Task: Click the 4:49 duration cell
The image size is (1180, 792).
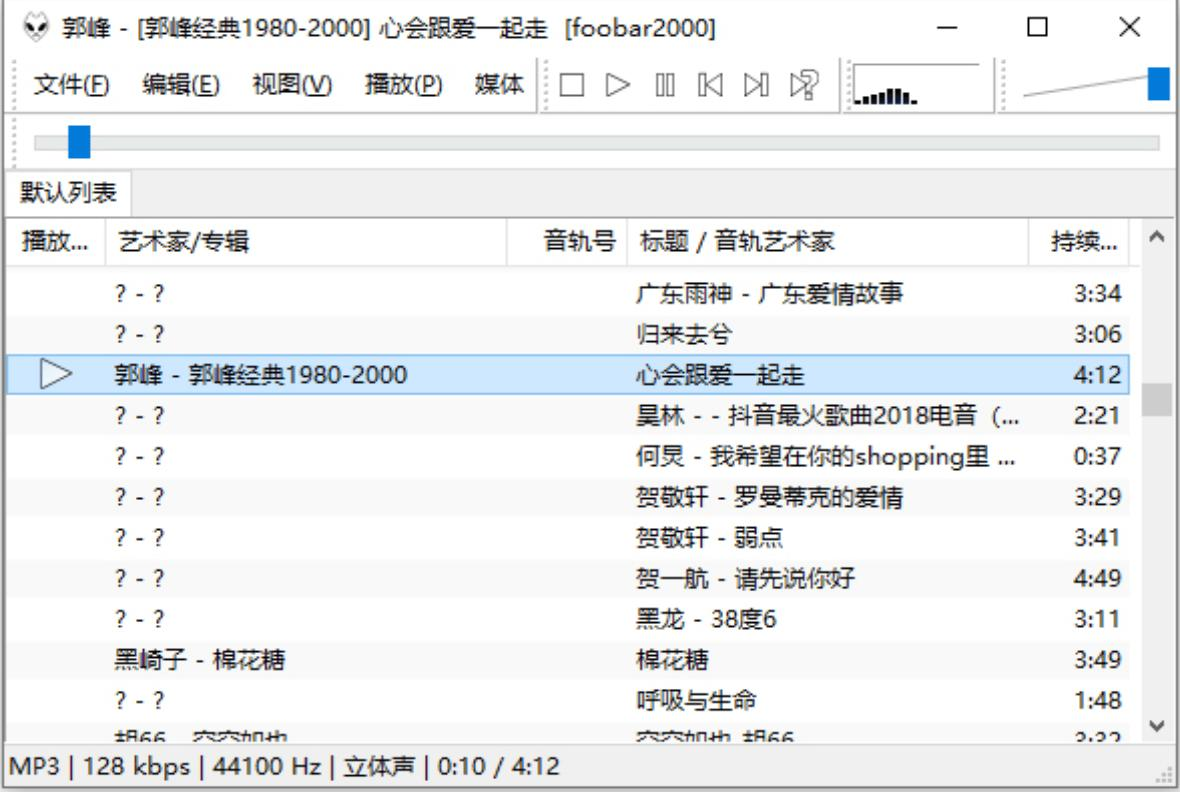Action: tap(1097, 577)
